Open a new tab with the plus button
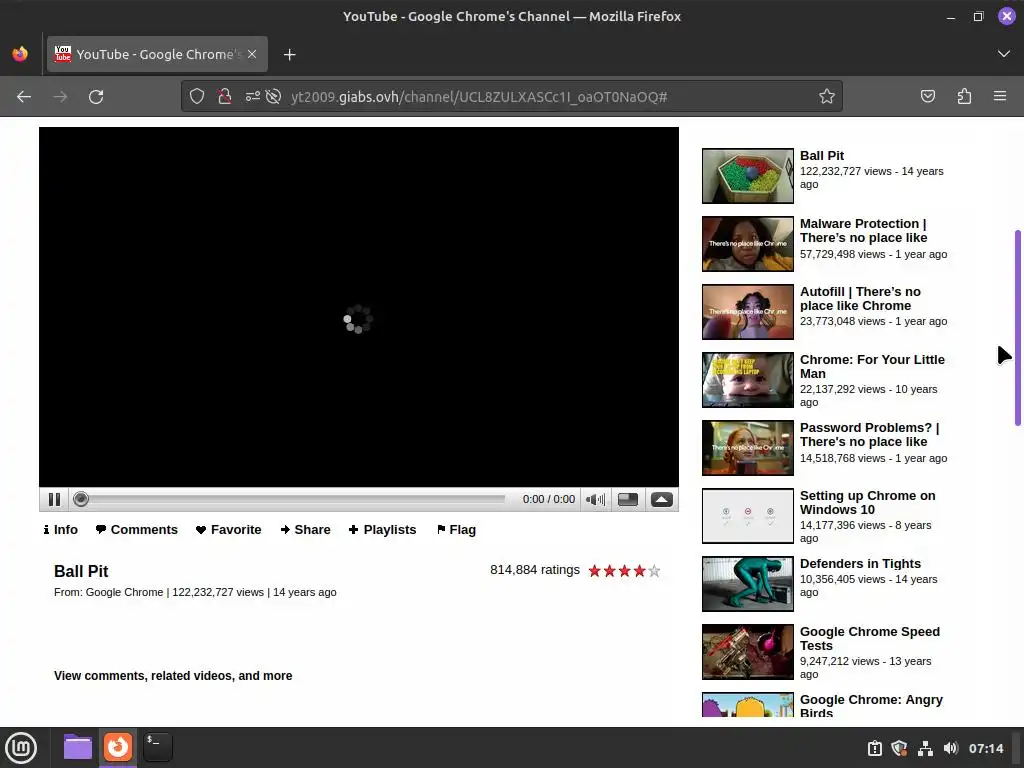This screenshot has height=768, width=1024. point(290,55)
